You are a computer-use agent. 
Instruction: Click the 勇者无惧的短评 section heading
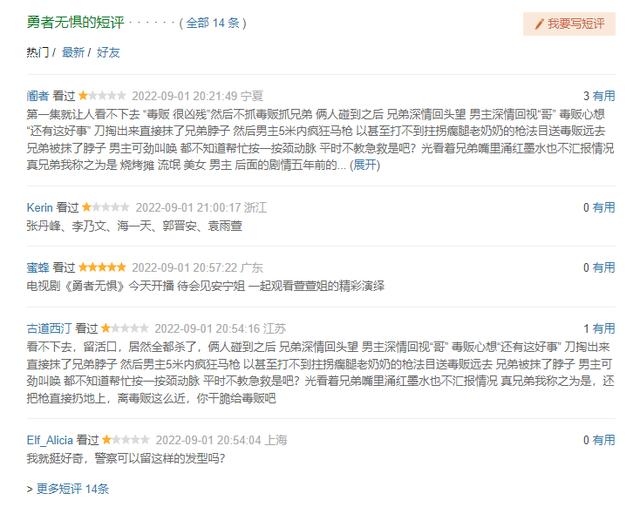pos(75,22)
